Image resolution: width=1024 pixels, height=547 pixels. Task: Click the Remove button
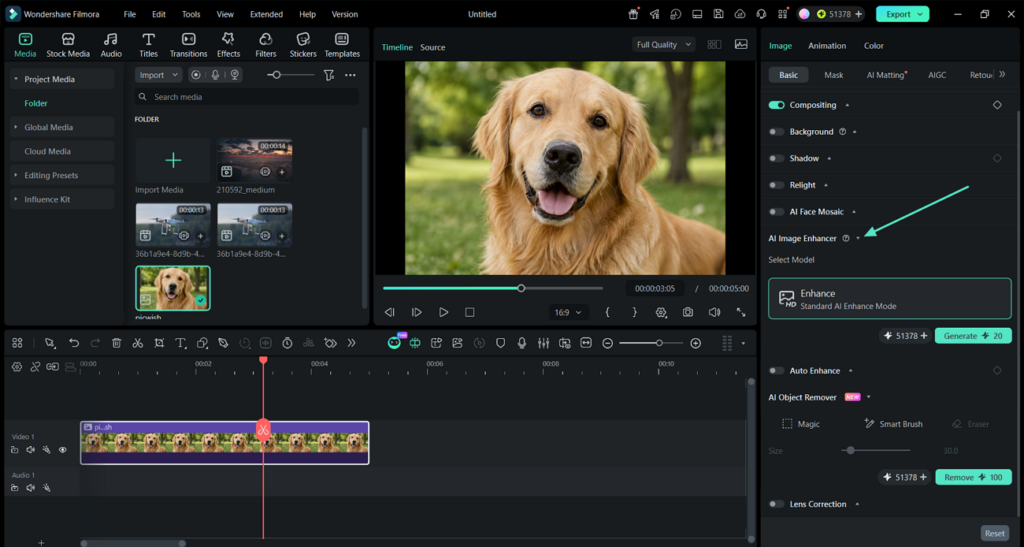(x=973, y=477)
